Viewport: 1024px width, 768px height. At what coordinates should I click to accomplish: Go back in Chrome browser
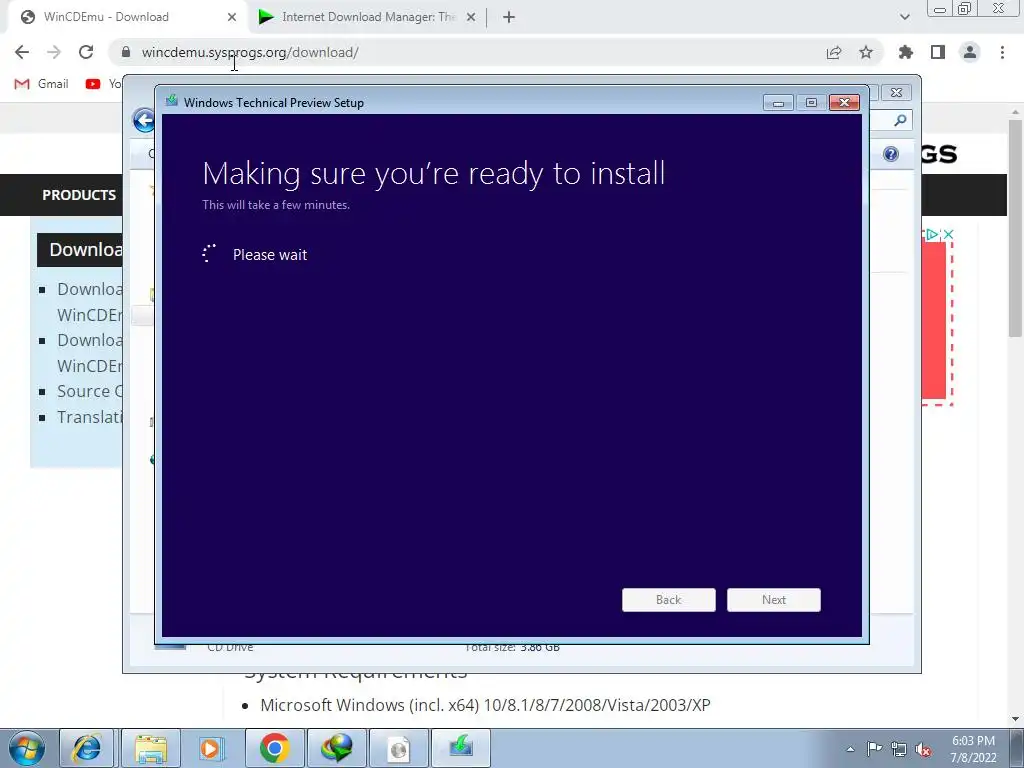pyautogui.click(x=22, y=52)
